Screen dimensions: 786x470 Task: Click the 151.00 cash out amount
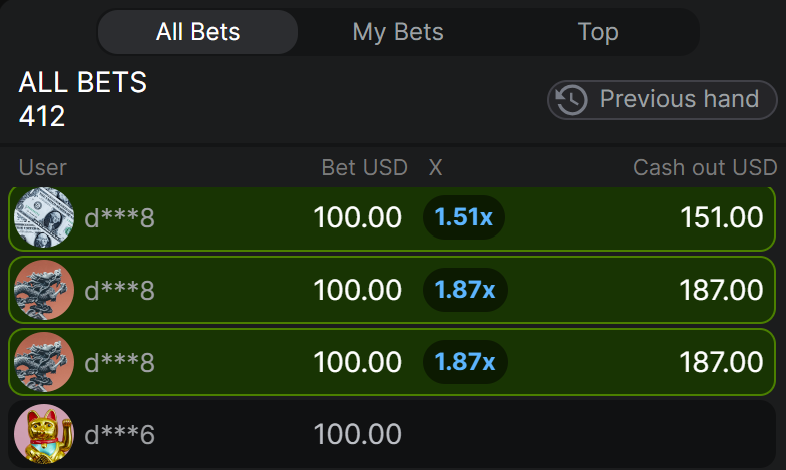click(721, 217)
